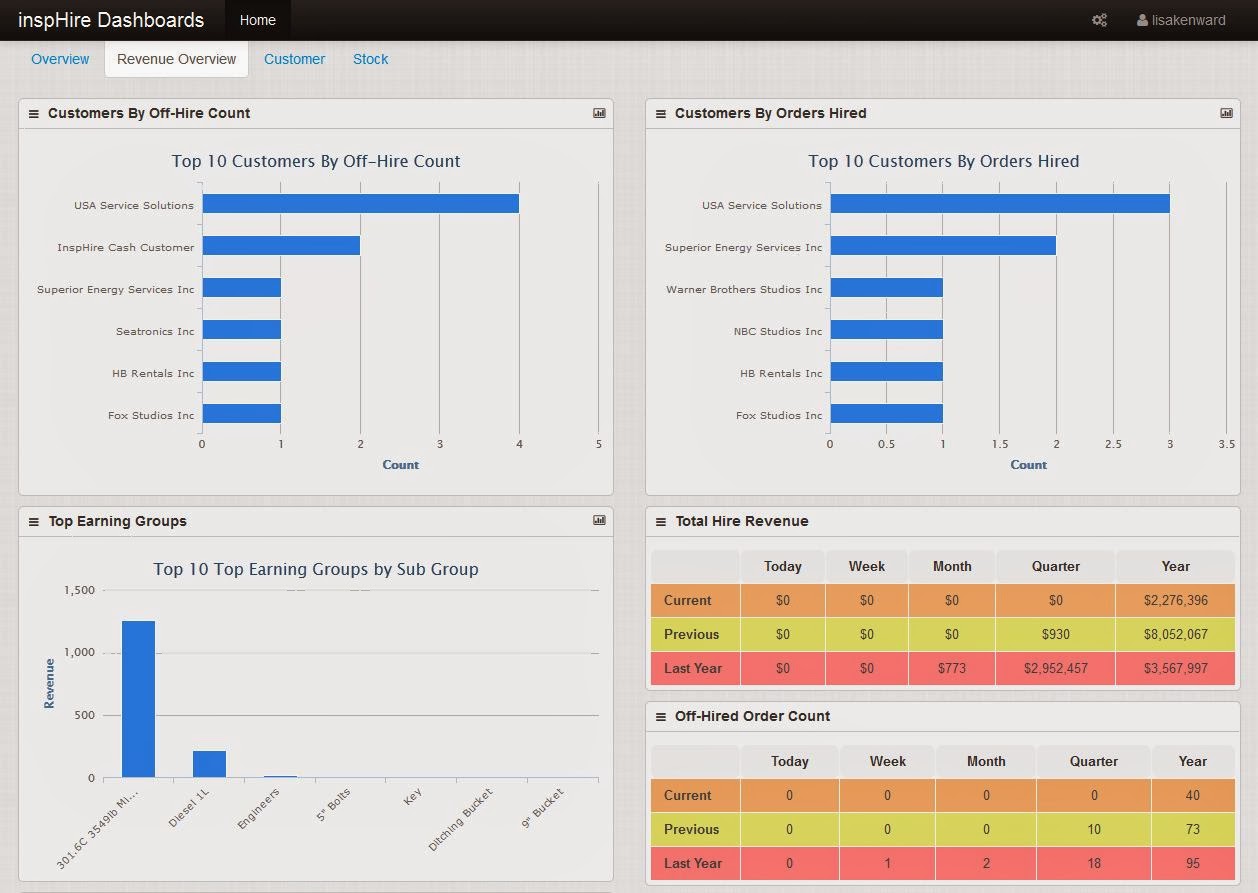Click the Warner Brothers Studios Inc bar
The width and height of the screenshot is (1258, 893).
tap(886, 288)
